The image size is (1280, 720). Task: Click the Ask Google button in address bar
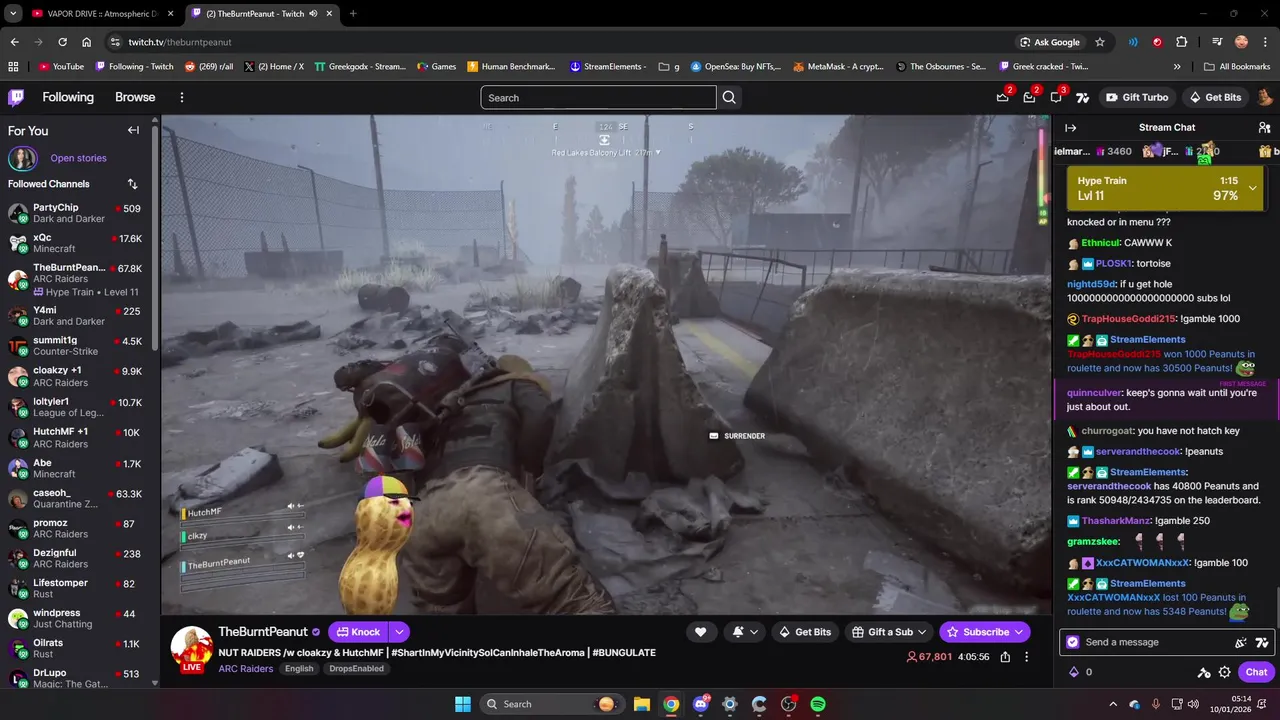(1050, 42)
